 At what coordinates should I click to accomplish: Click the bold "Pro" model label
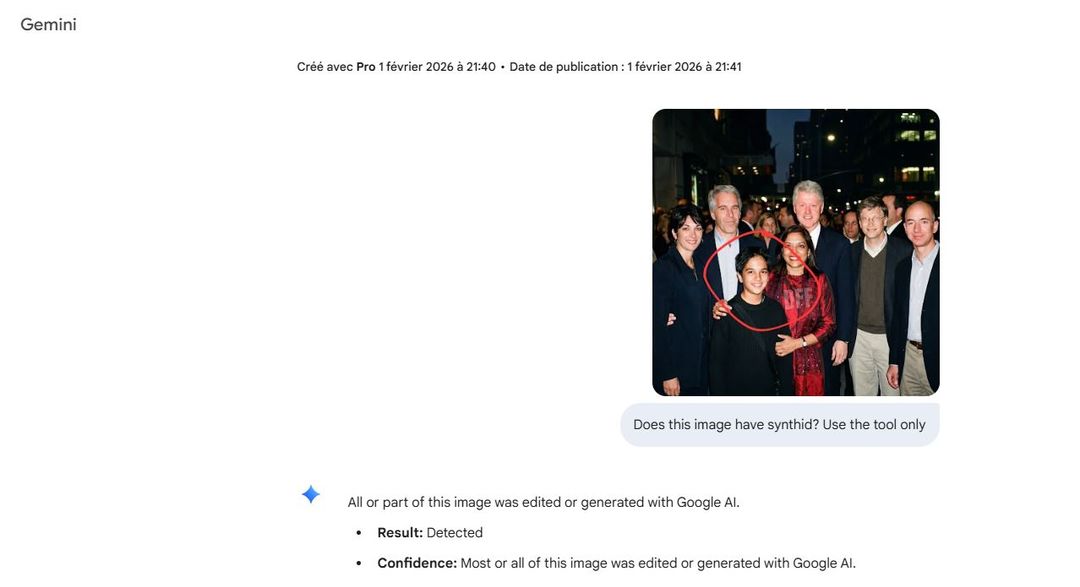(x=366, y=67)
